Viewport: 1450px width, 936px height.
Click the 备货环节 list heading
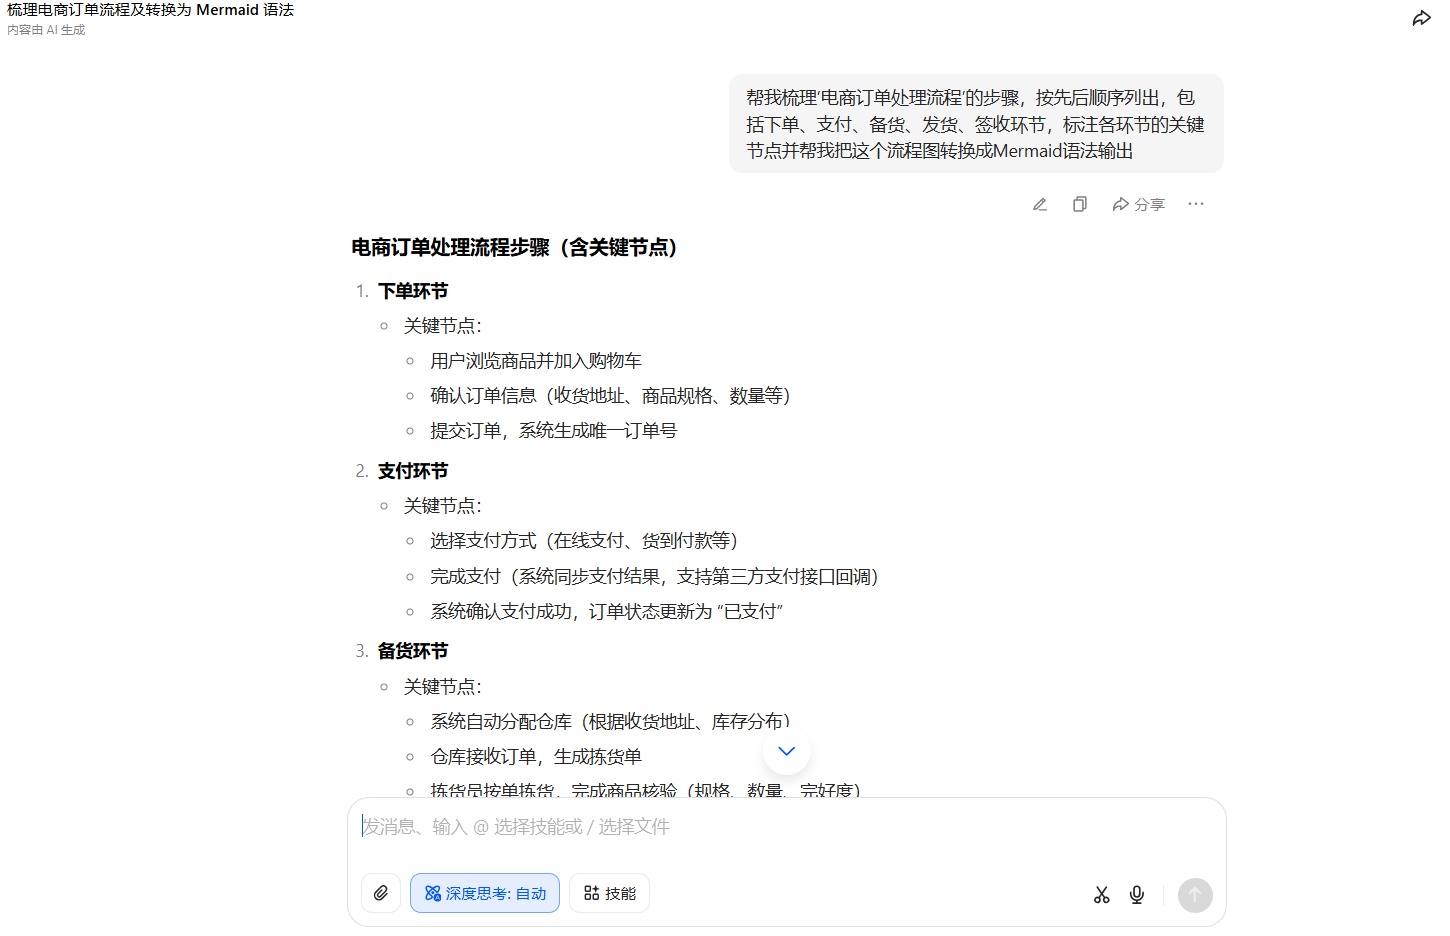(413, 651)
